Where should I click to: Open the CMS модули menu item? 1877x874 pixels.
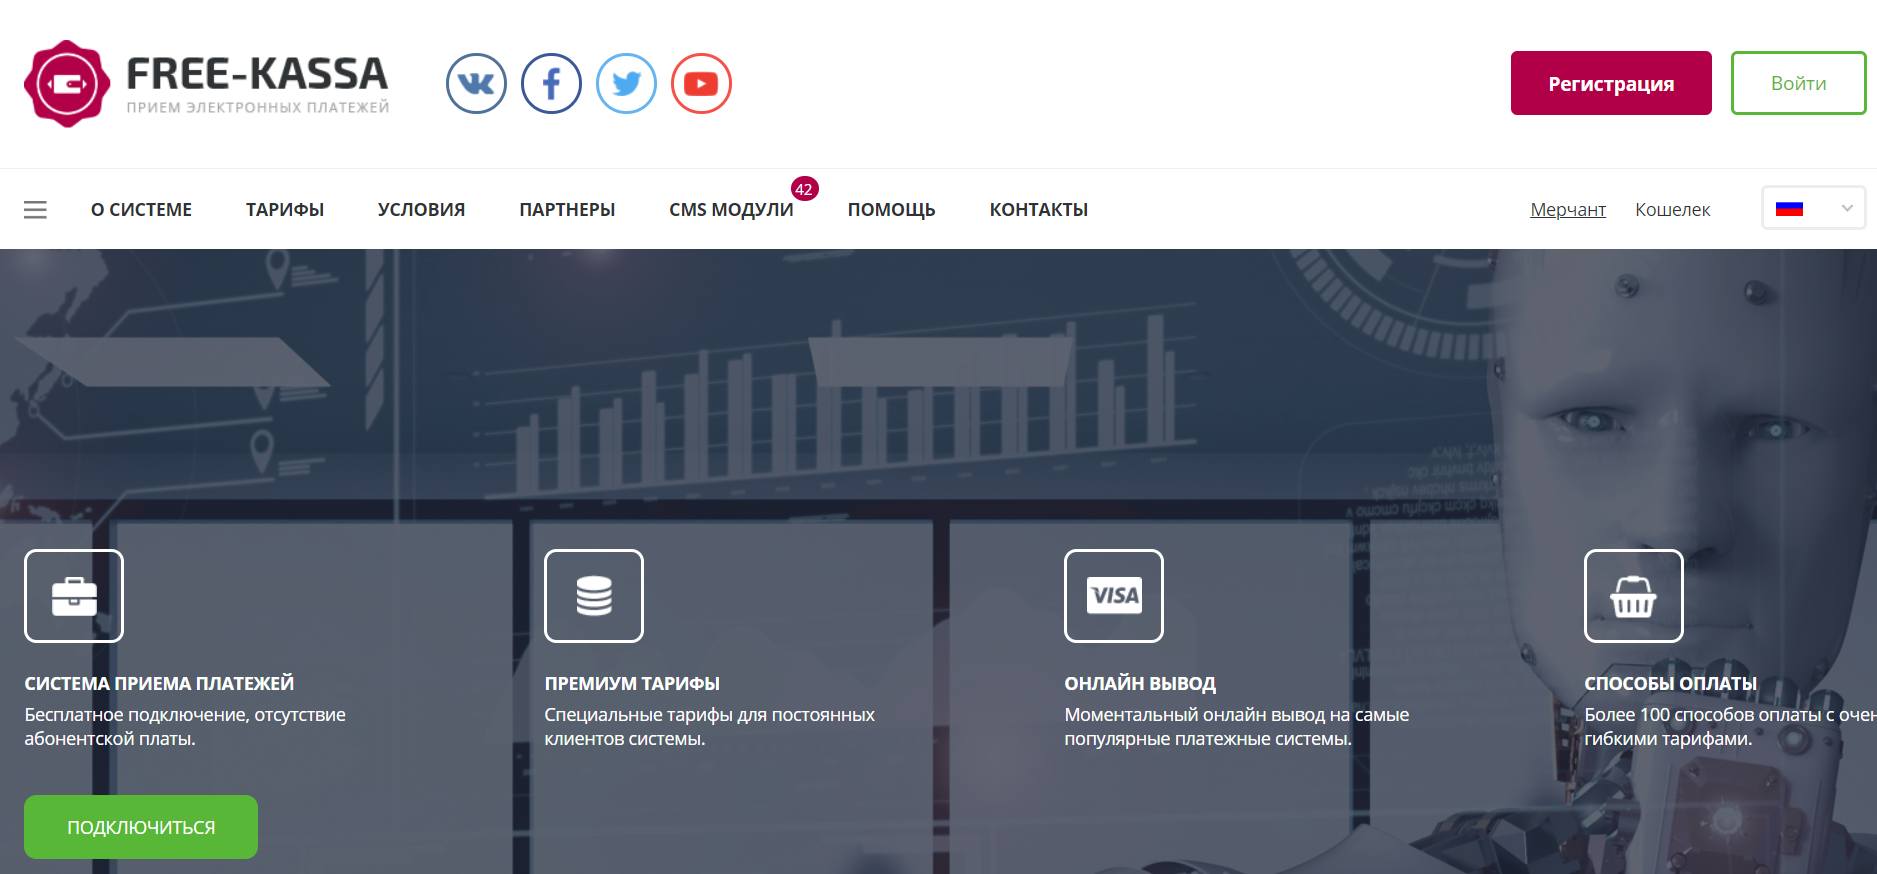tap(731, 210)
